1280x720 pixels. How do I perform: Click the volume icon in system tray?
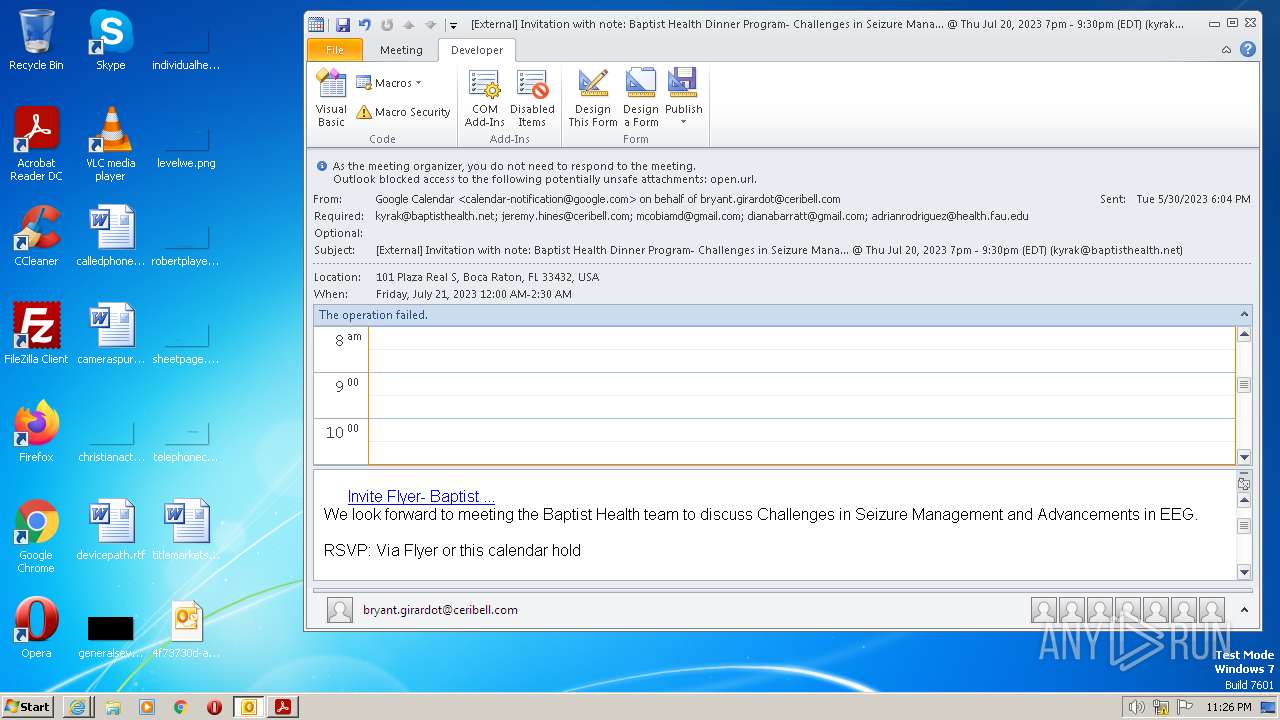tap(1136, 707)
